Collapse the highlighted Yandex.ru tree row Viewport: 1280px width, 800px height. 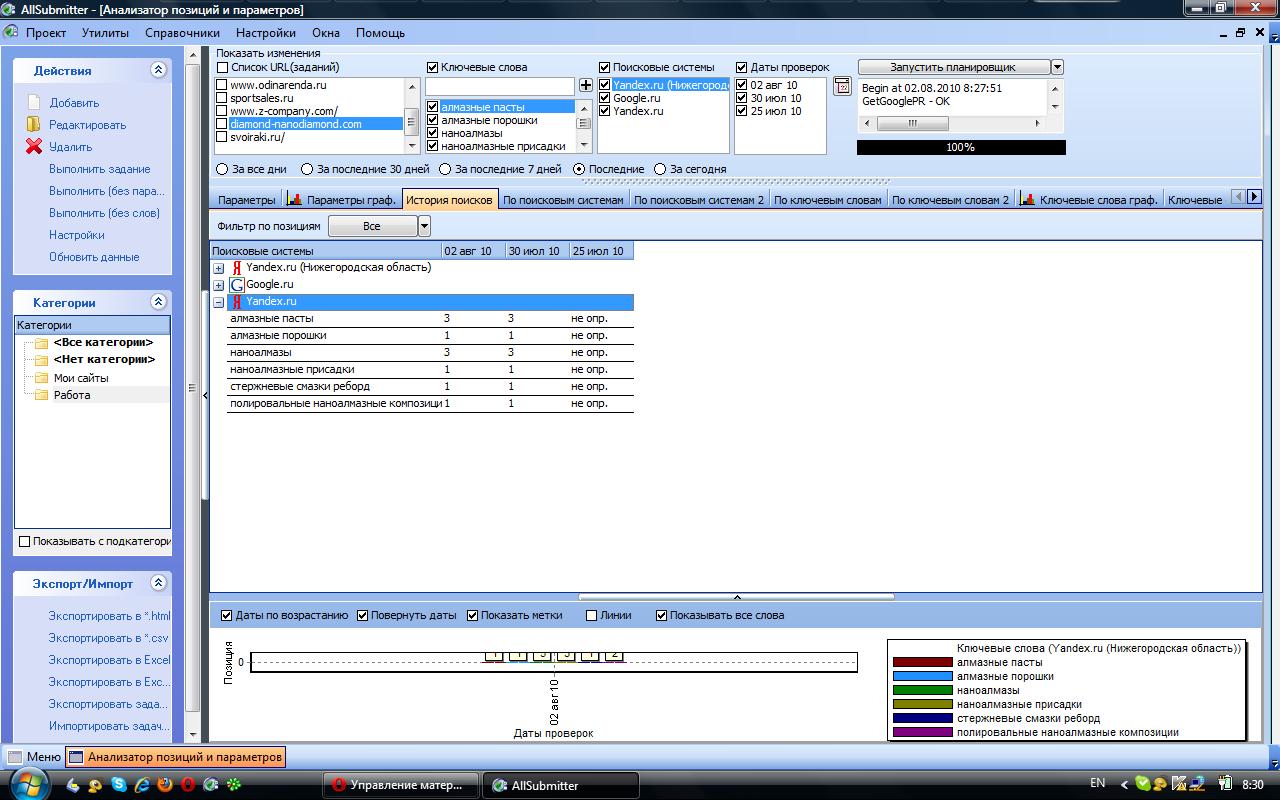click(x=219, y=302)
